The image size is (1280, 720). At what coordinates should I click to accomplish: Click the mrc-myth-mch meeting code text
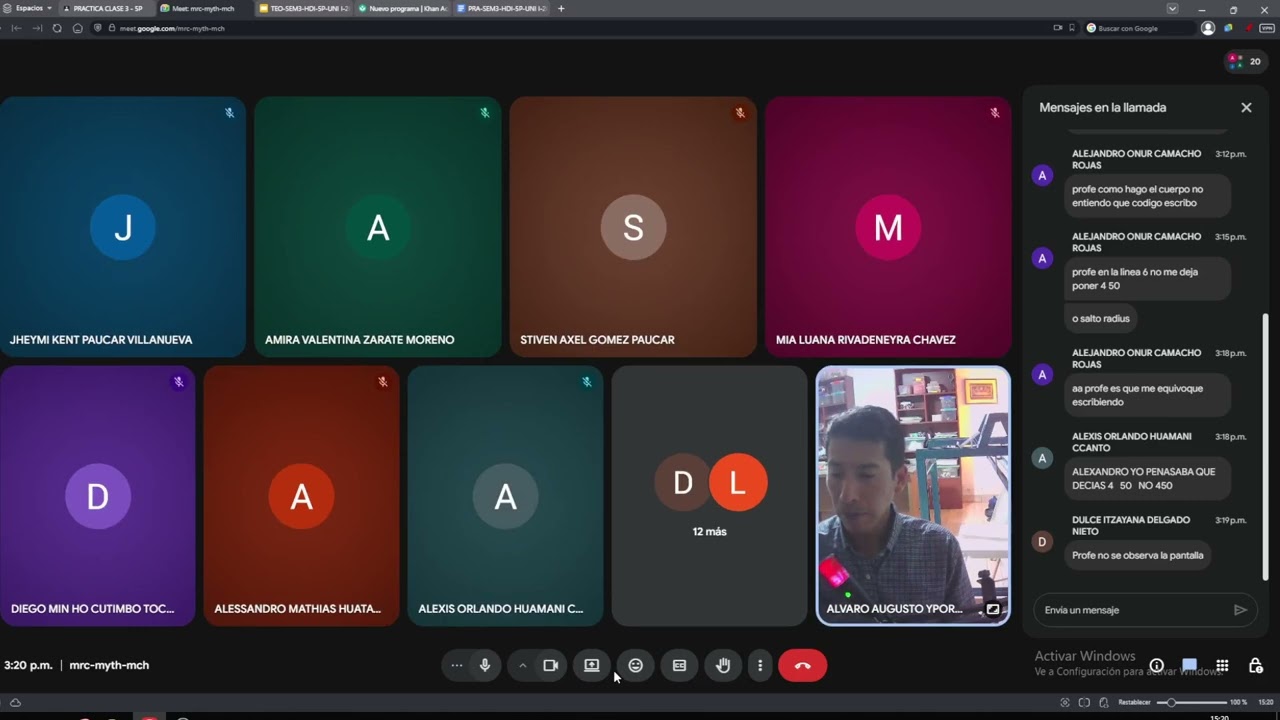pos(109,665)
